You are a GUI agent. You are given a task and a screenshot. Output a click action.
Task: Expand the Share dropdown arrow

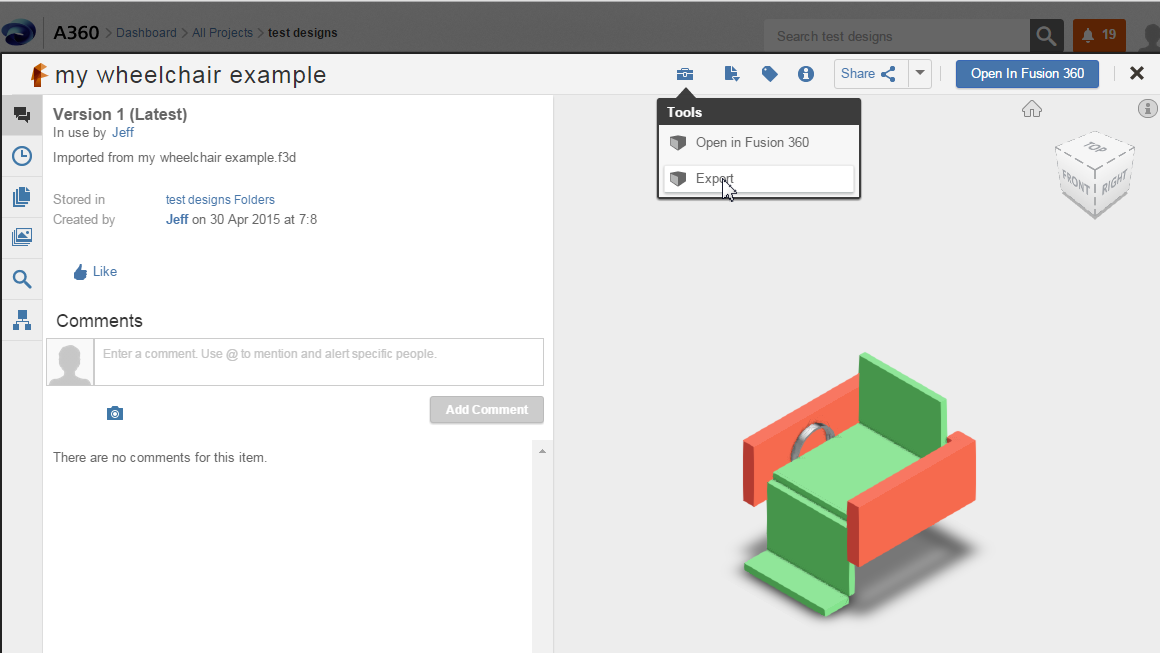coord(920,74)
